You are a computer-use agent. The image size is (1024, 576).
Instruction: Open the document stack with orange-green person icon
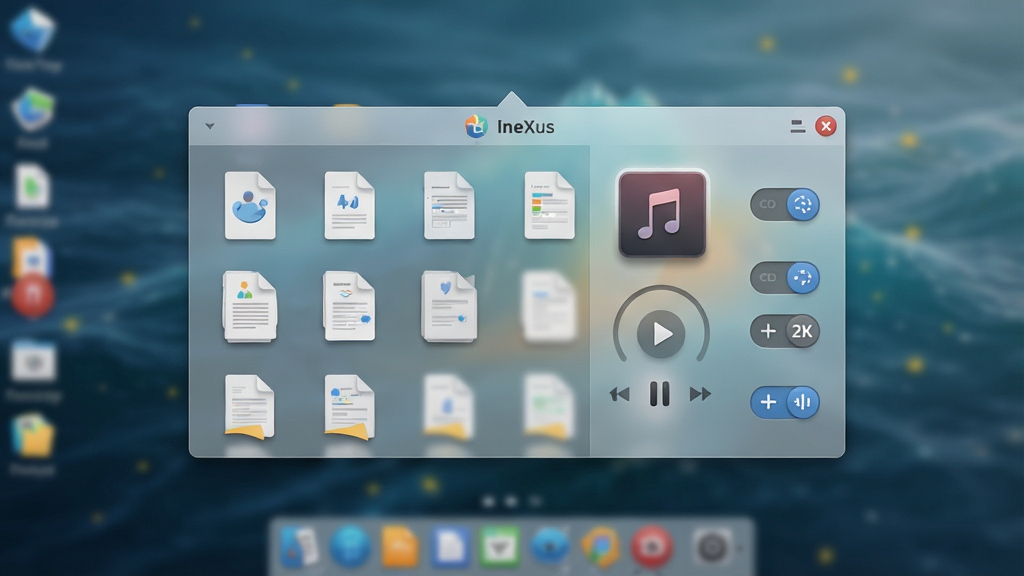point(249,306)
